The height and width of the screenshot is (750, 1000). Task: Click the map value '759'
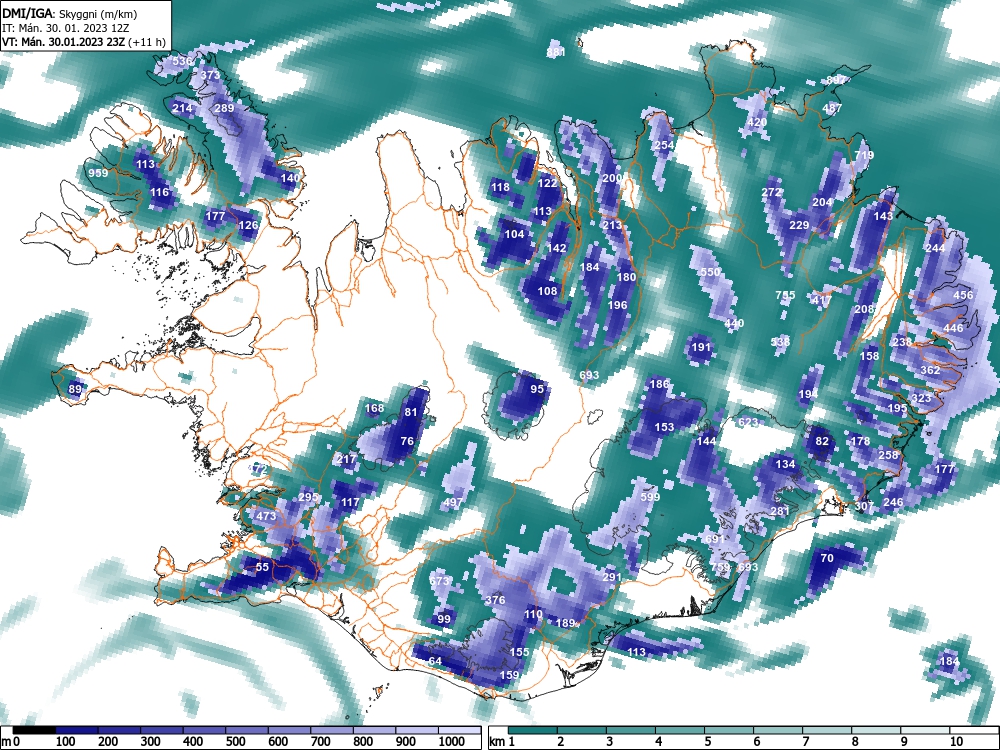tap(720, 566)
